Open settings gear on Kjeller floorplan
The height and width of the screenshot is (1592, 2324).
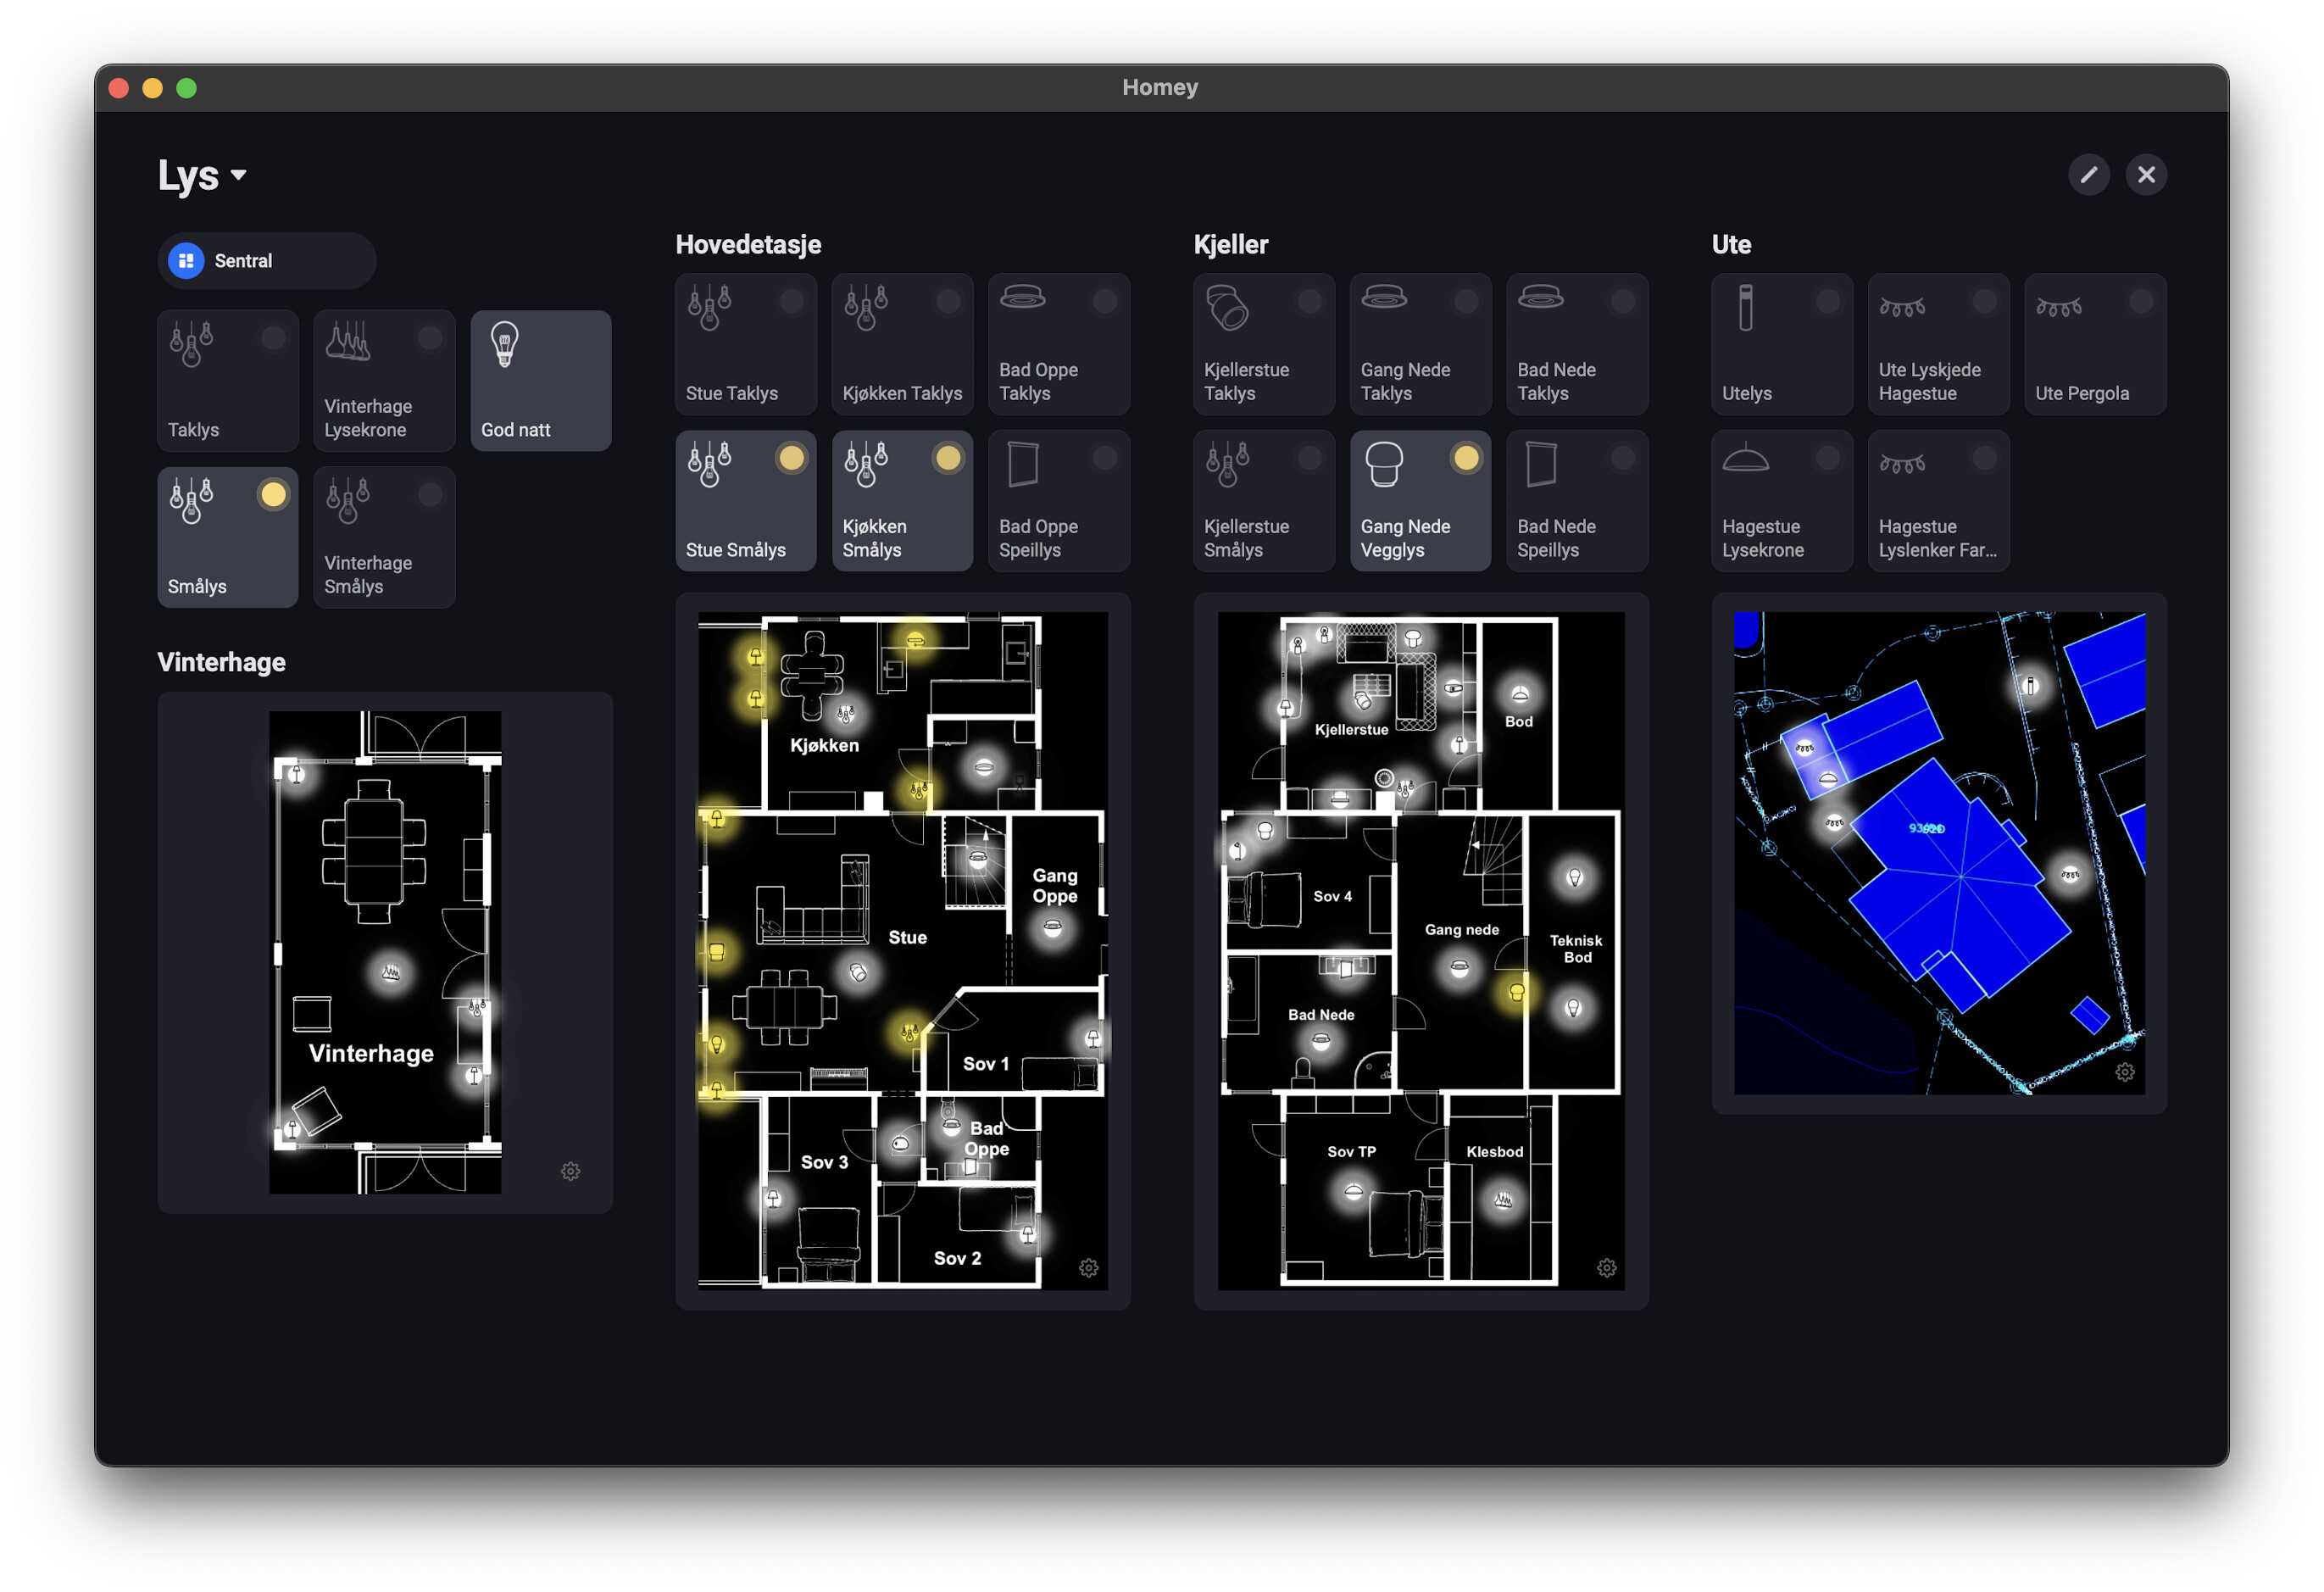click(x=1606, y=1268)
